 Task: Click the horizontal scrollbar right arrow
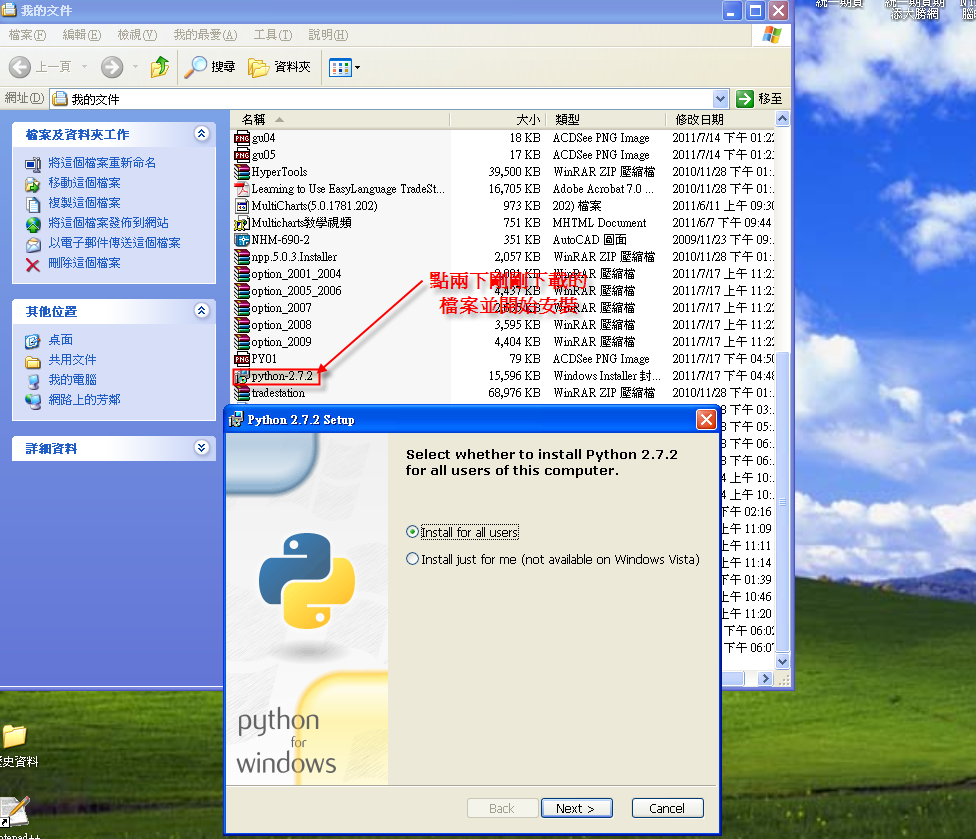pos(765,678)
